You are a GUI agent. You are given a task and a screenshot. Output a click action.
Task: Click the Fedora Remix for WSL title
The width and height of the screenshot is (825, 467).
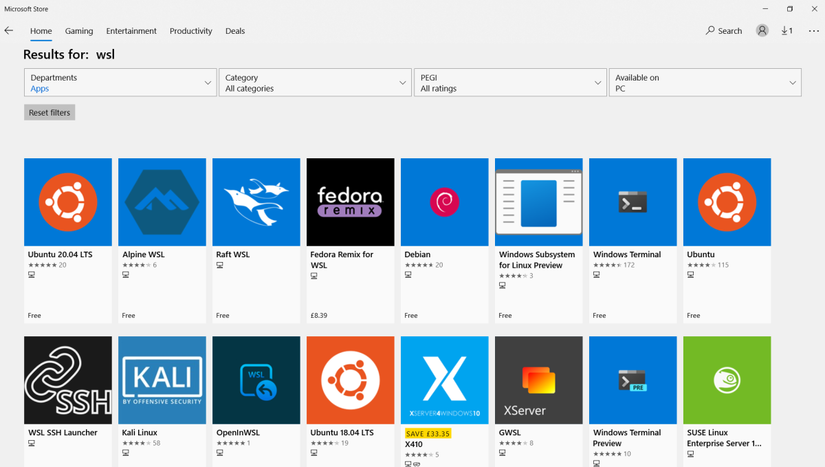tap(341, 260)
